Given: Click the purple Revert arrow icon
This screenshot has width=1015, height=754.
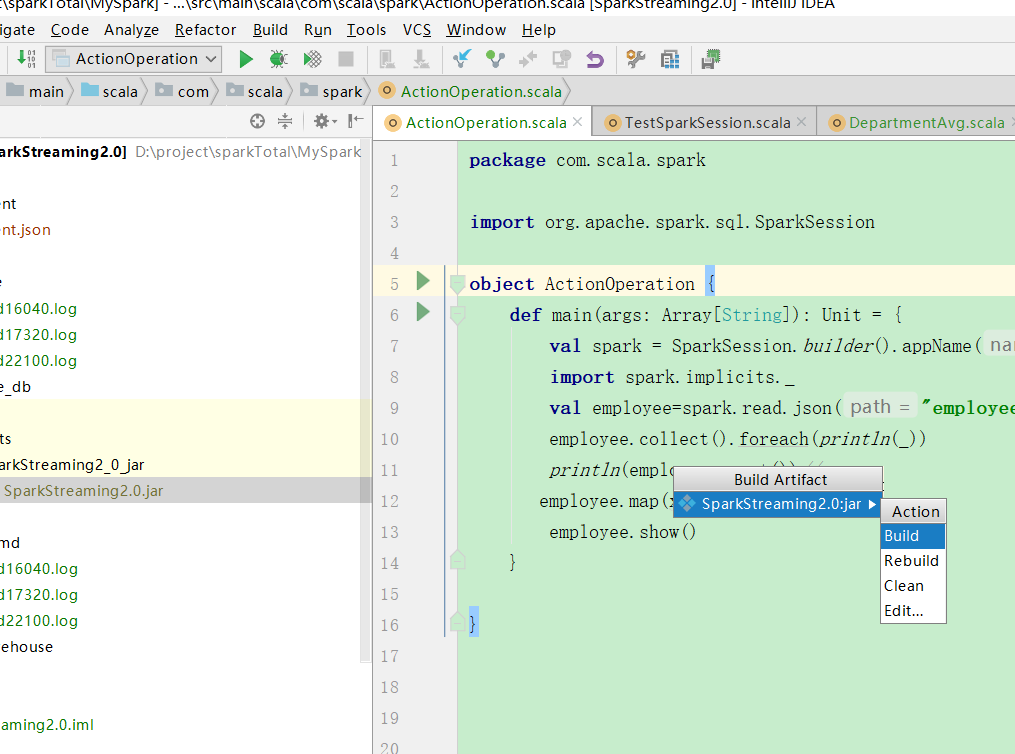Looking at the screenshot, I should 595,60.
